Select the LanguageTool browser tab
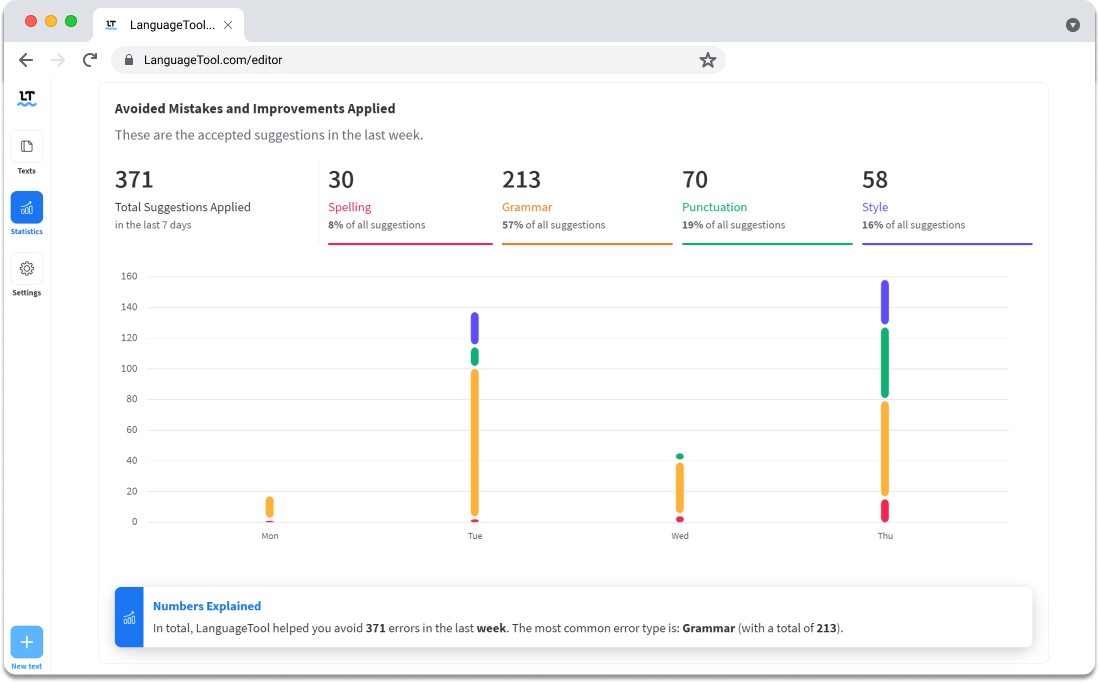 click(x=168, y=25)
